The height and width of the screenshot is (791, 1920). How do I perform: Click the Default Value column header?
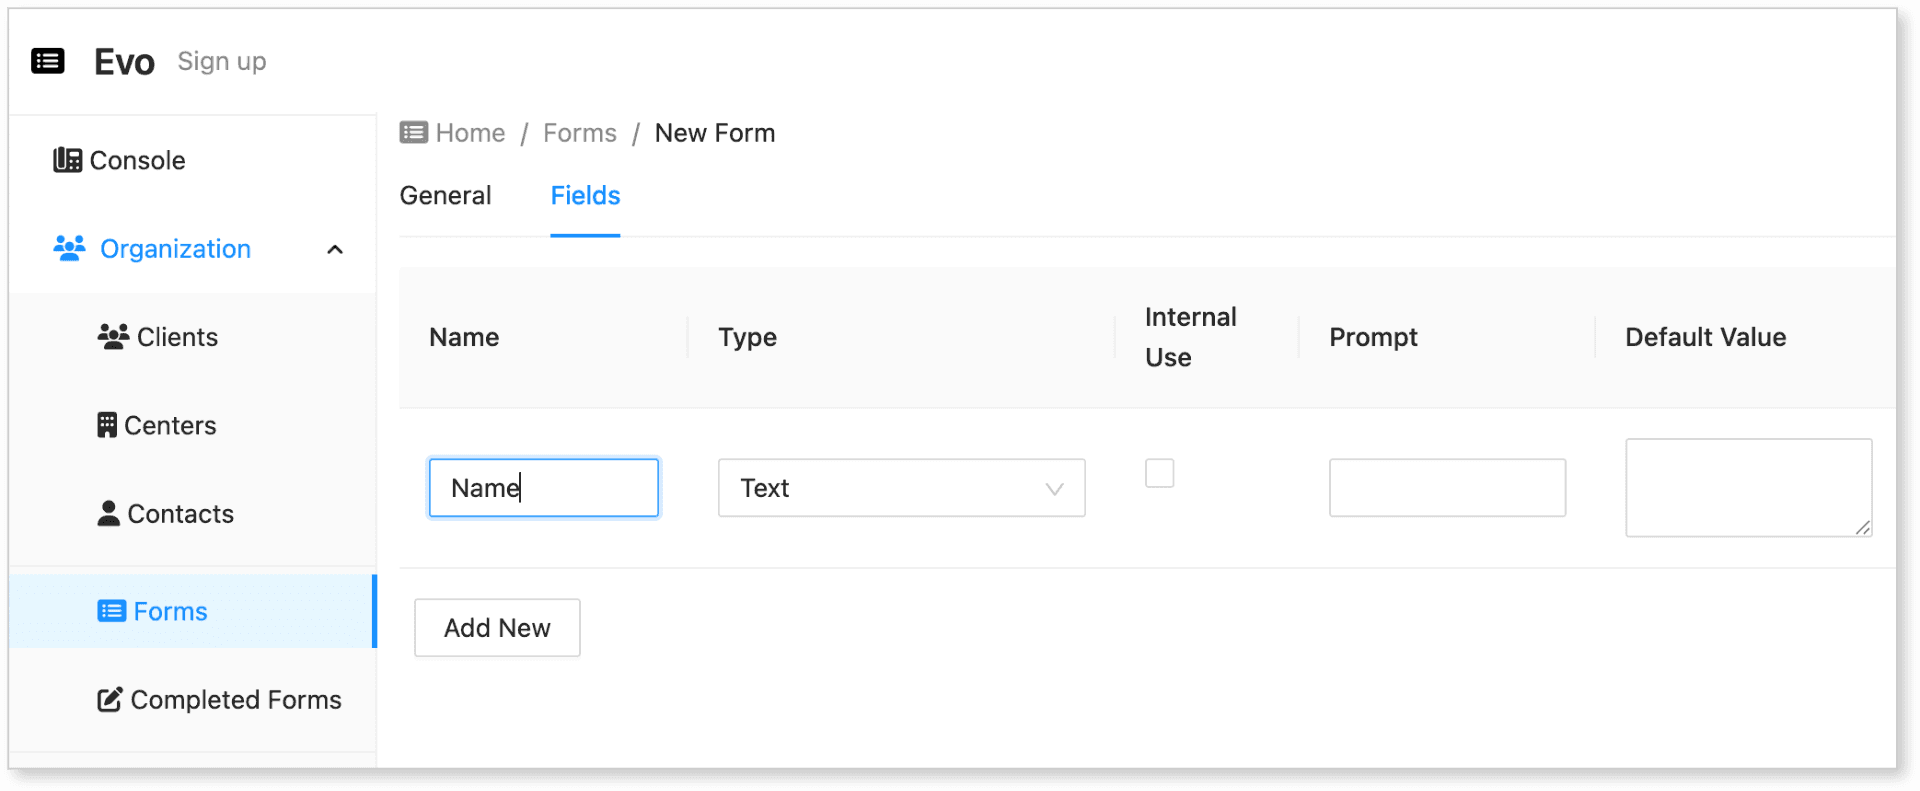click(1705, 337)
